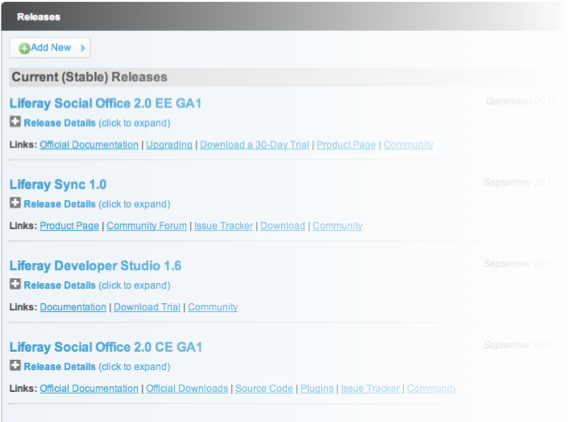Viewport: 568px width, 422px height.
Task: Open Issue Tracker link for Liferay Sync 1.0
Action: coord(224,226)
